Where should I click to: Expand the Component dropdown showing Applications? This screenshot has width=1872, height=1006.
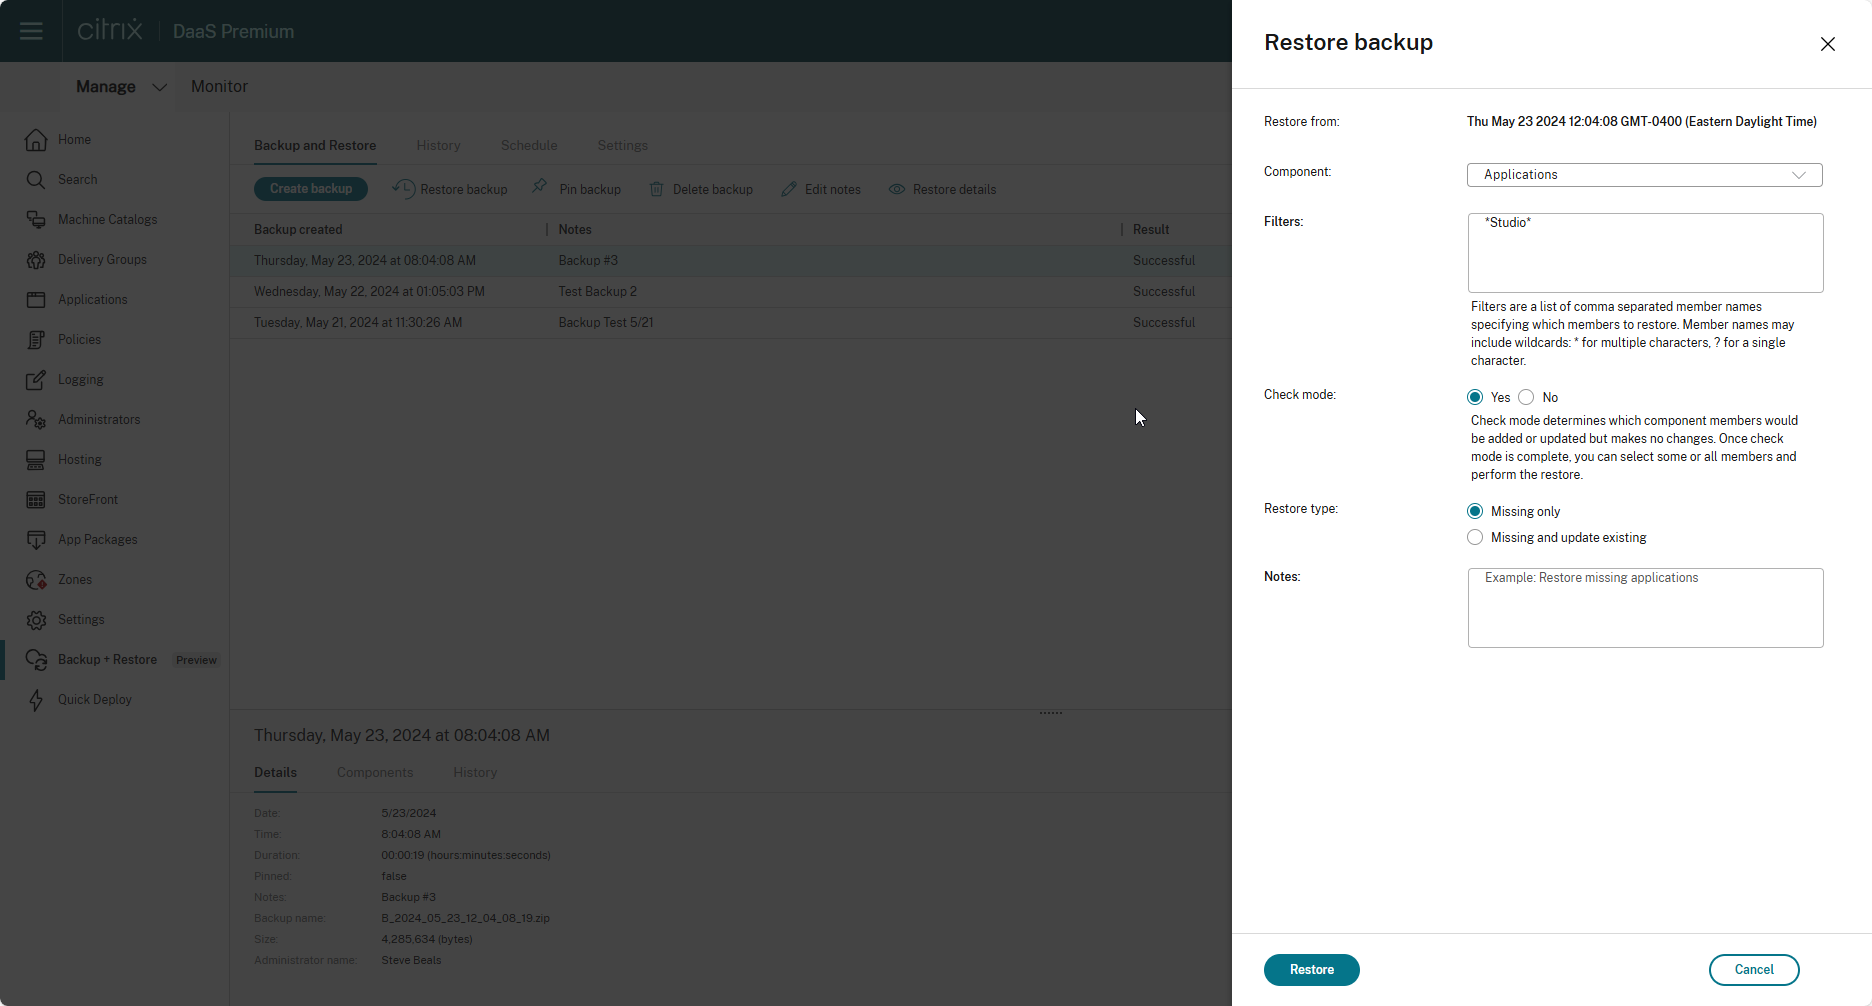click(x=1644, y=175)
